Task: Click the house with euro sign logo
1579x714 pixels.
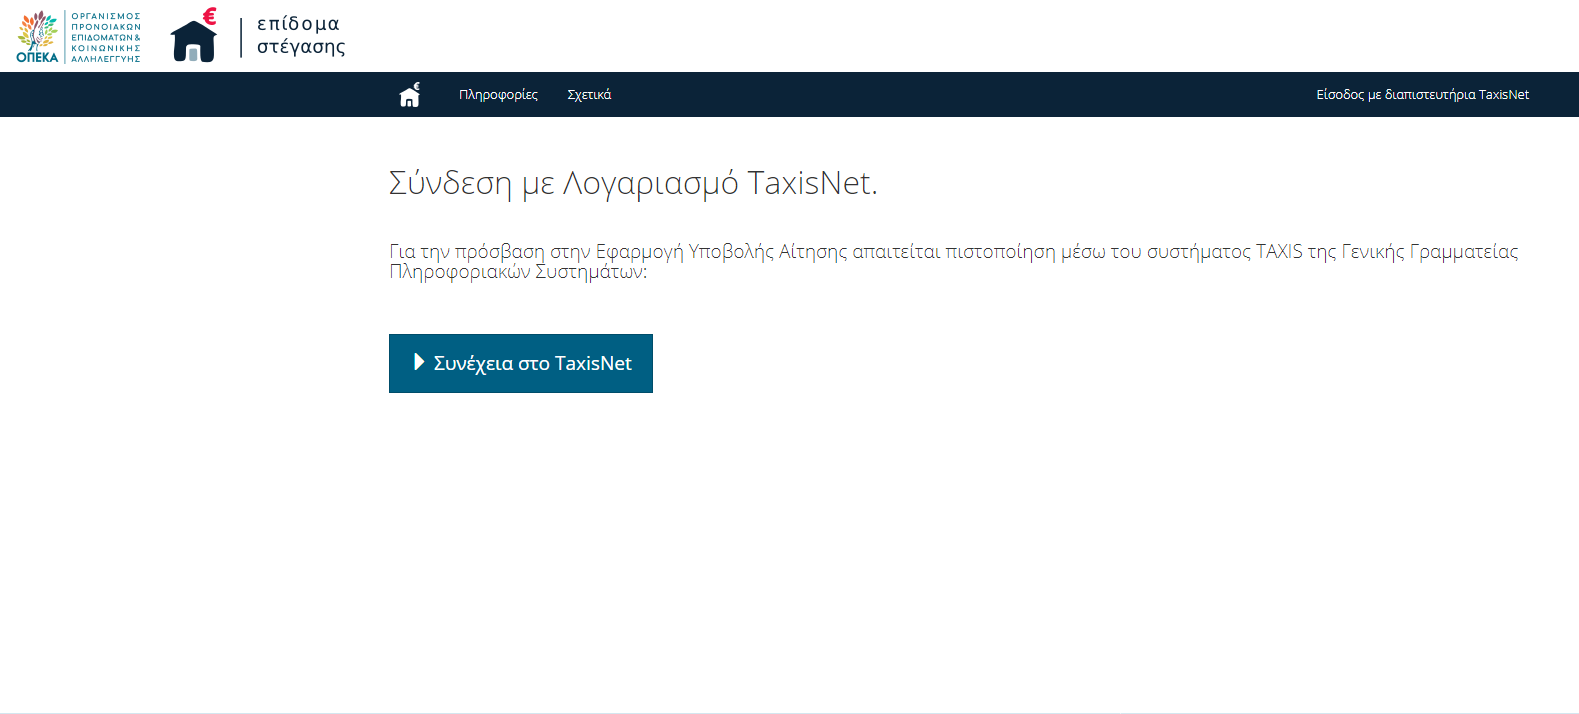Action: pos(194,35)
